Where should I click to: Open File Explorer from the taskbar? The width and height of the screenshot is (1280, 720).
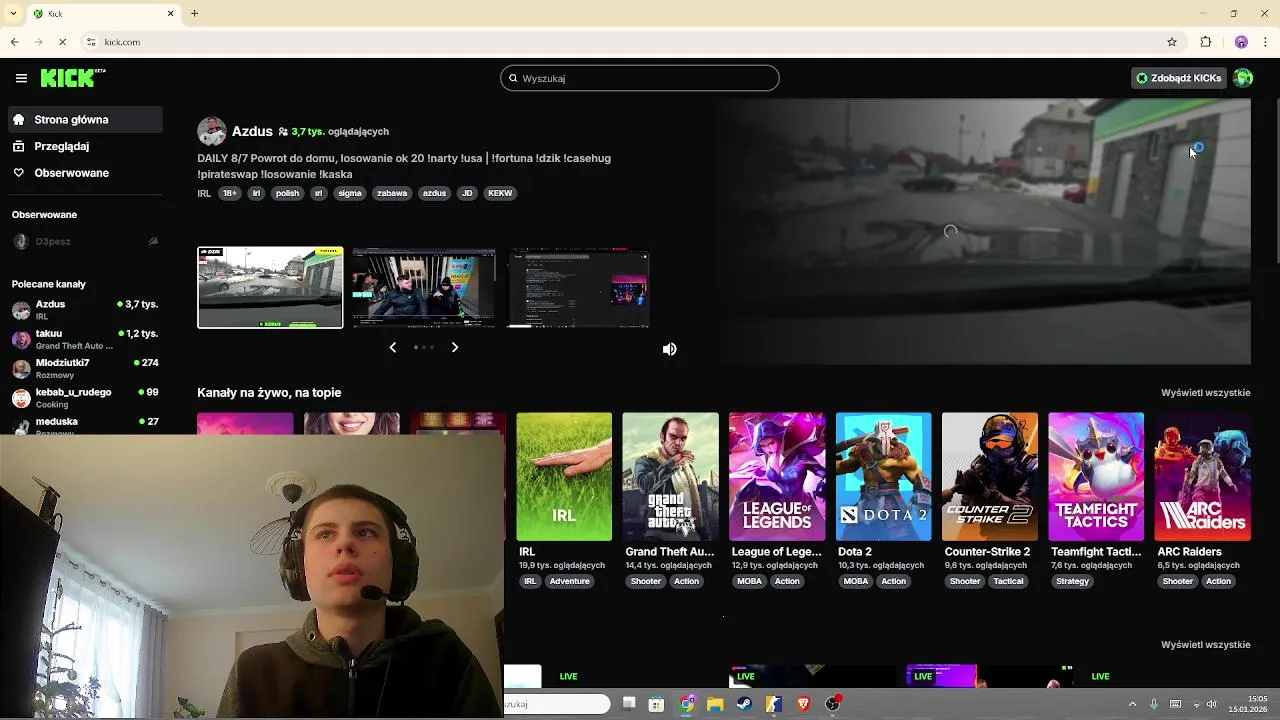coord(715,704)
